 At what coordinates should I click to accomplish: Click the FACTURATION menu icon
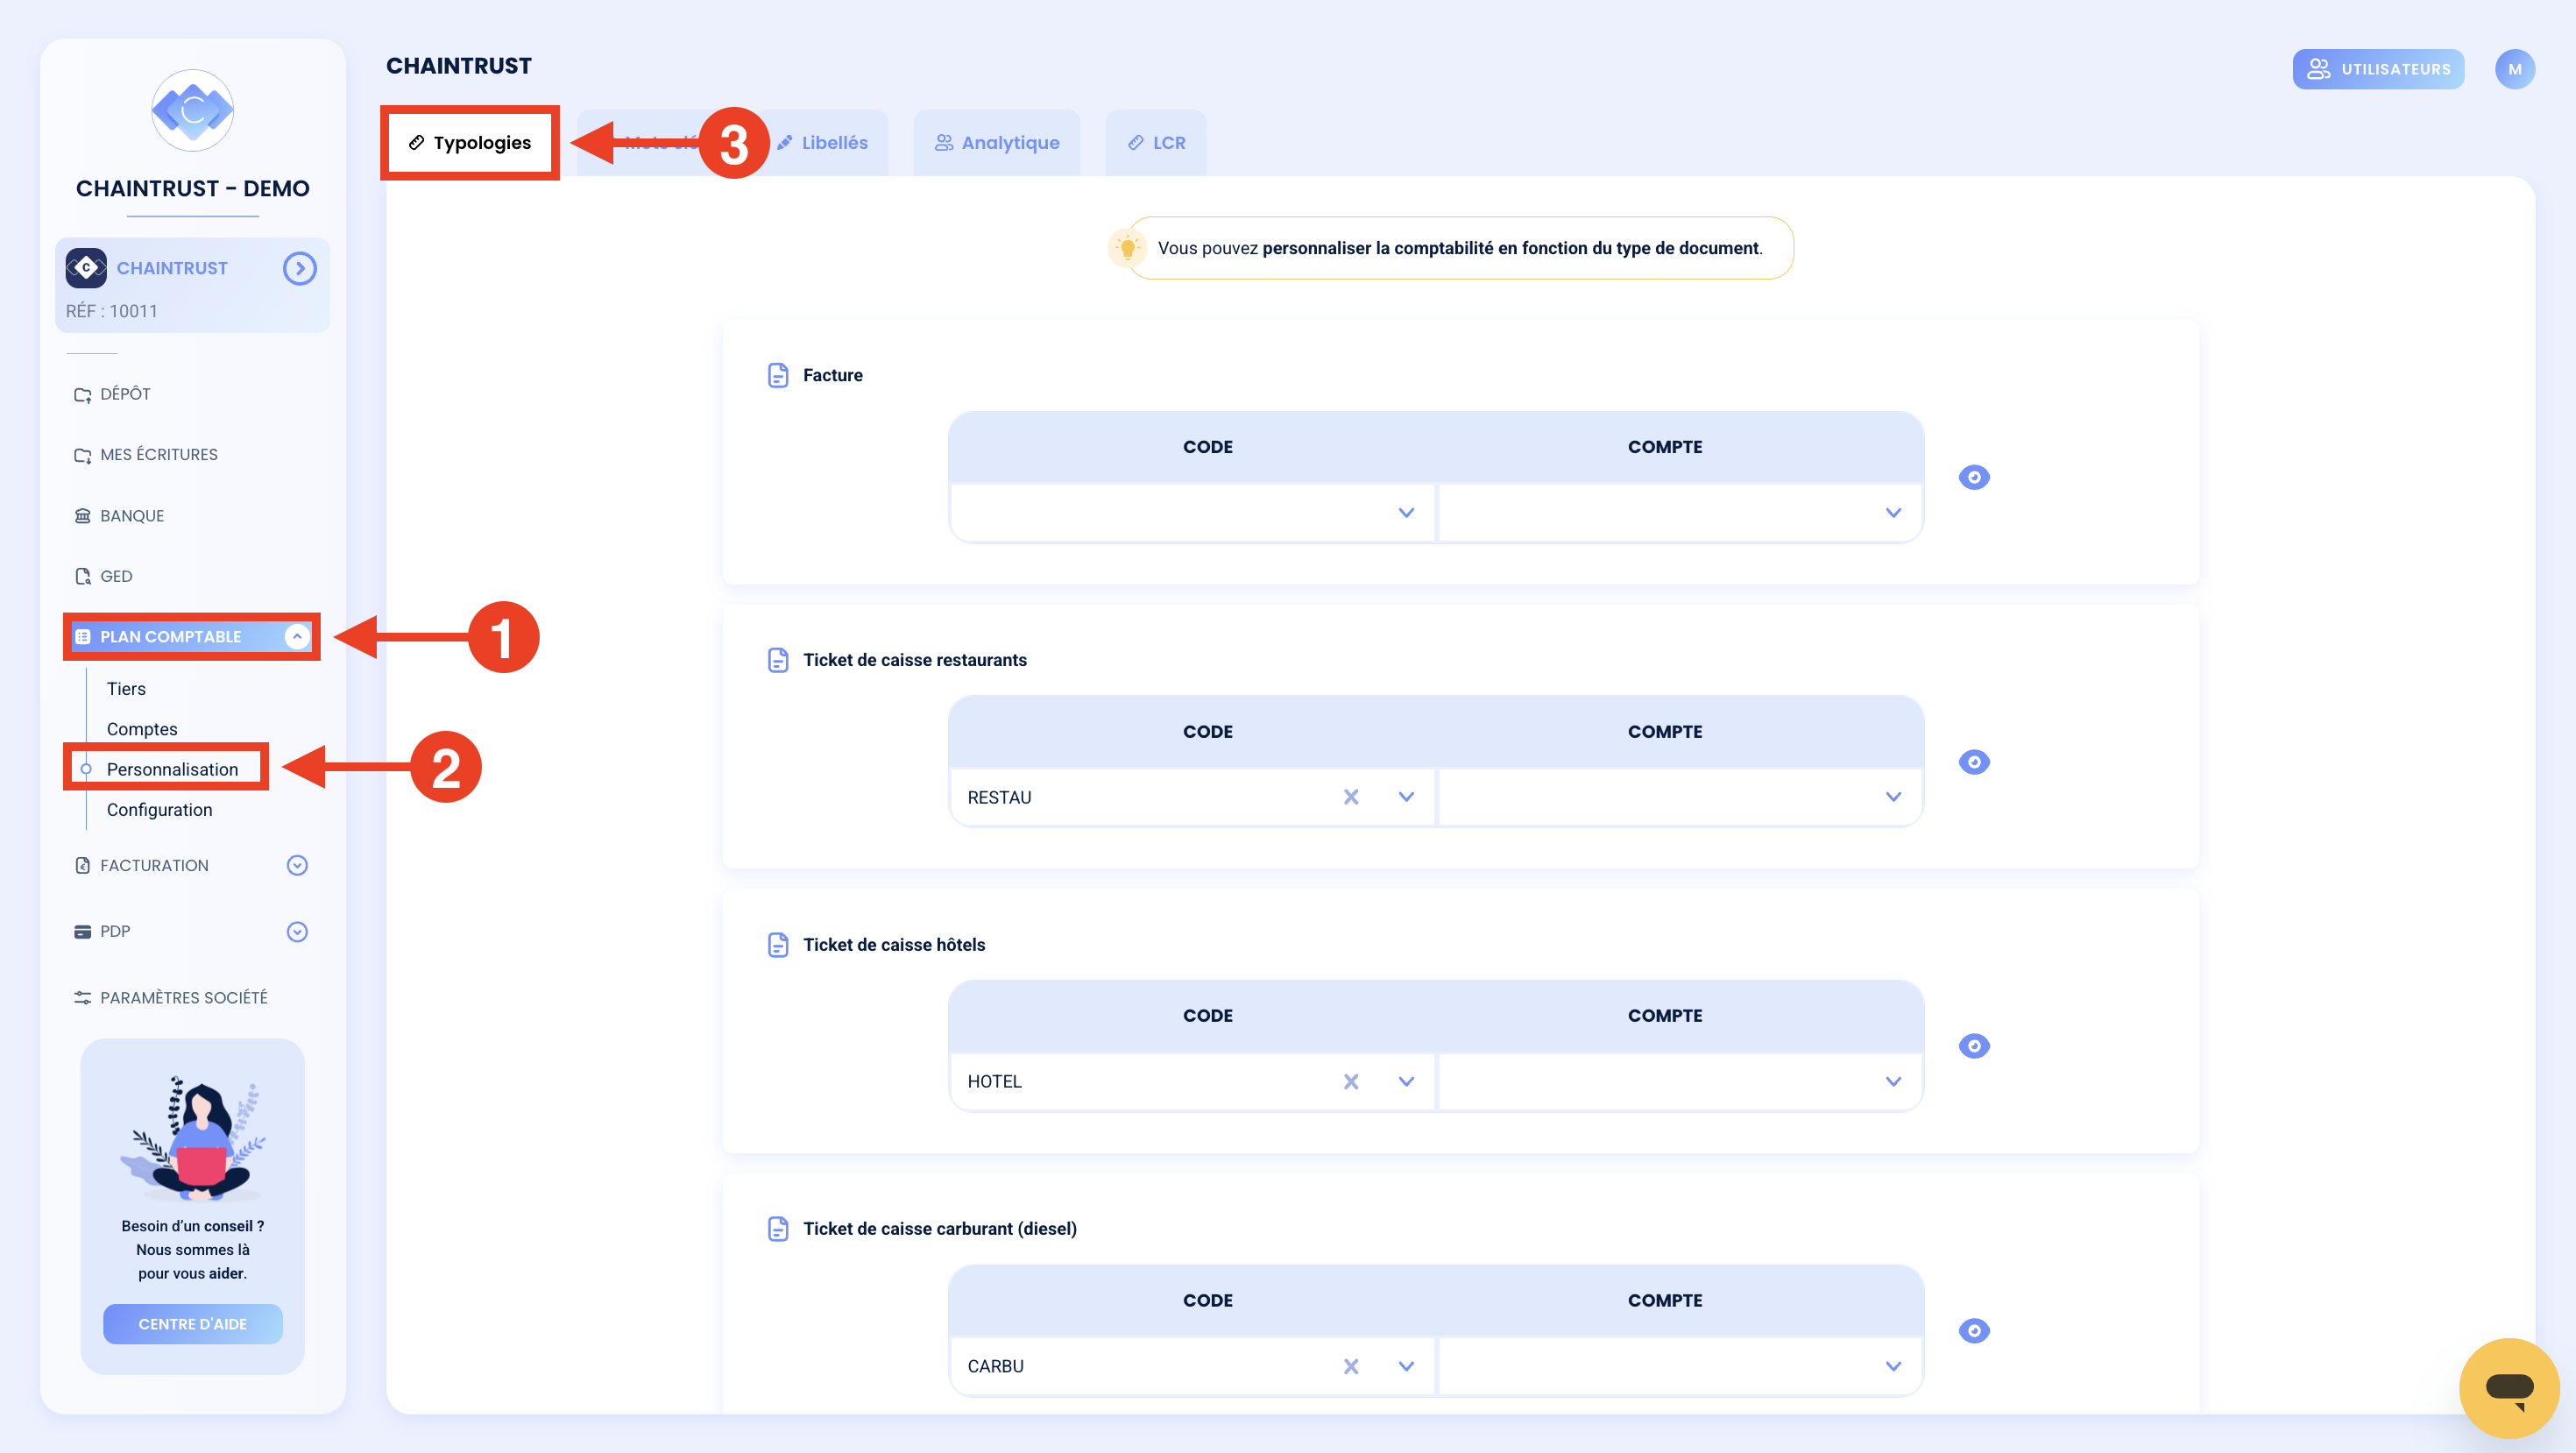(83, 866)
